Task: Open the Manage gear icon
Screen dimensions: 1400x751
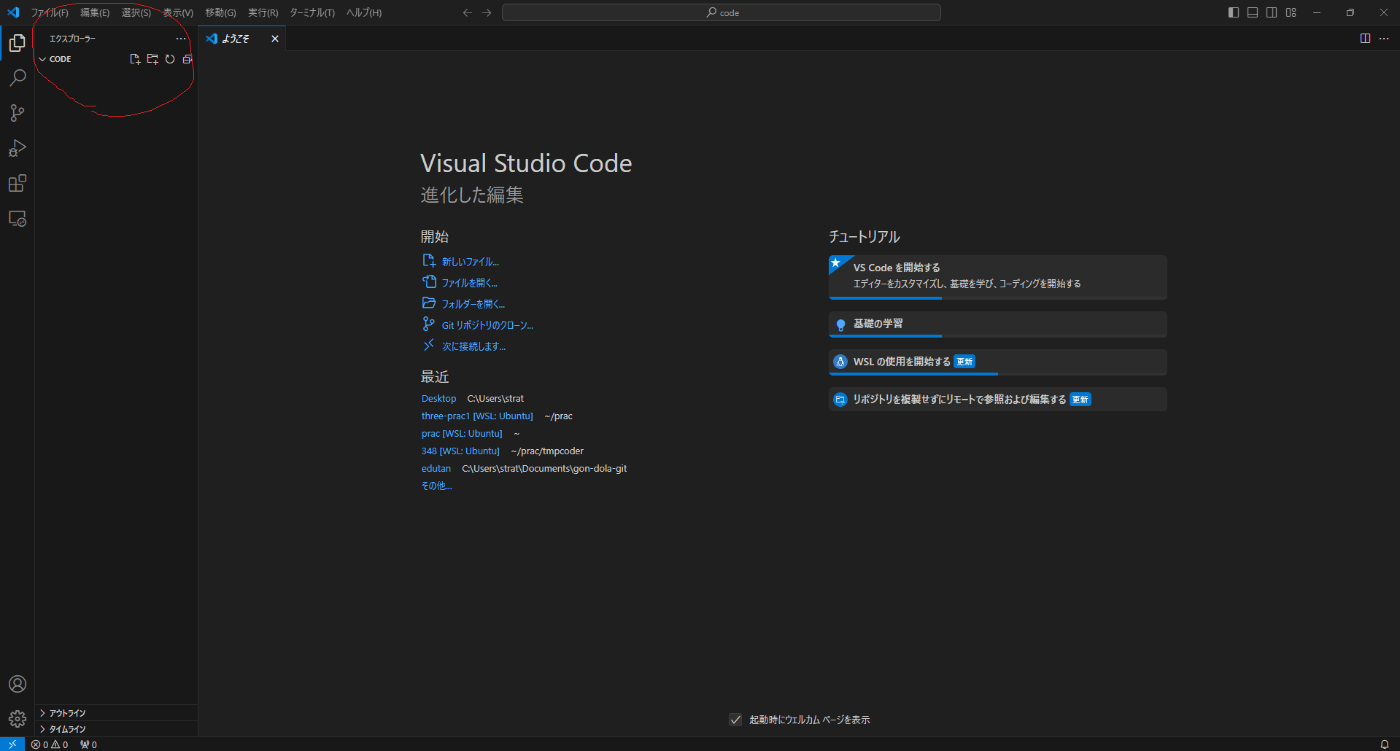Action: [x=17, y=718]
